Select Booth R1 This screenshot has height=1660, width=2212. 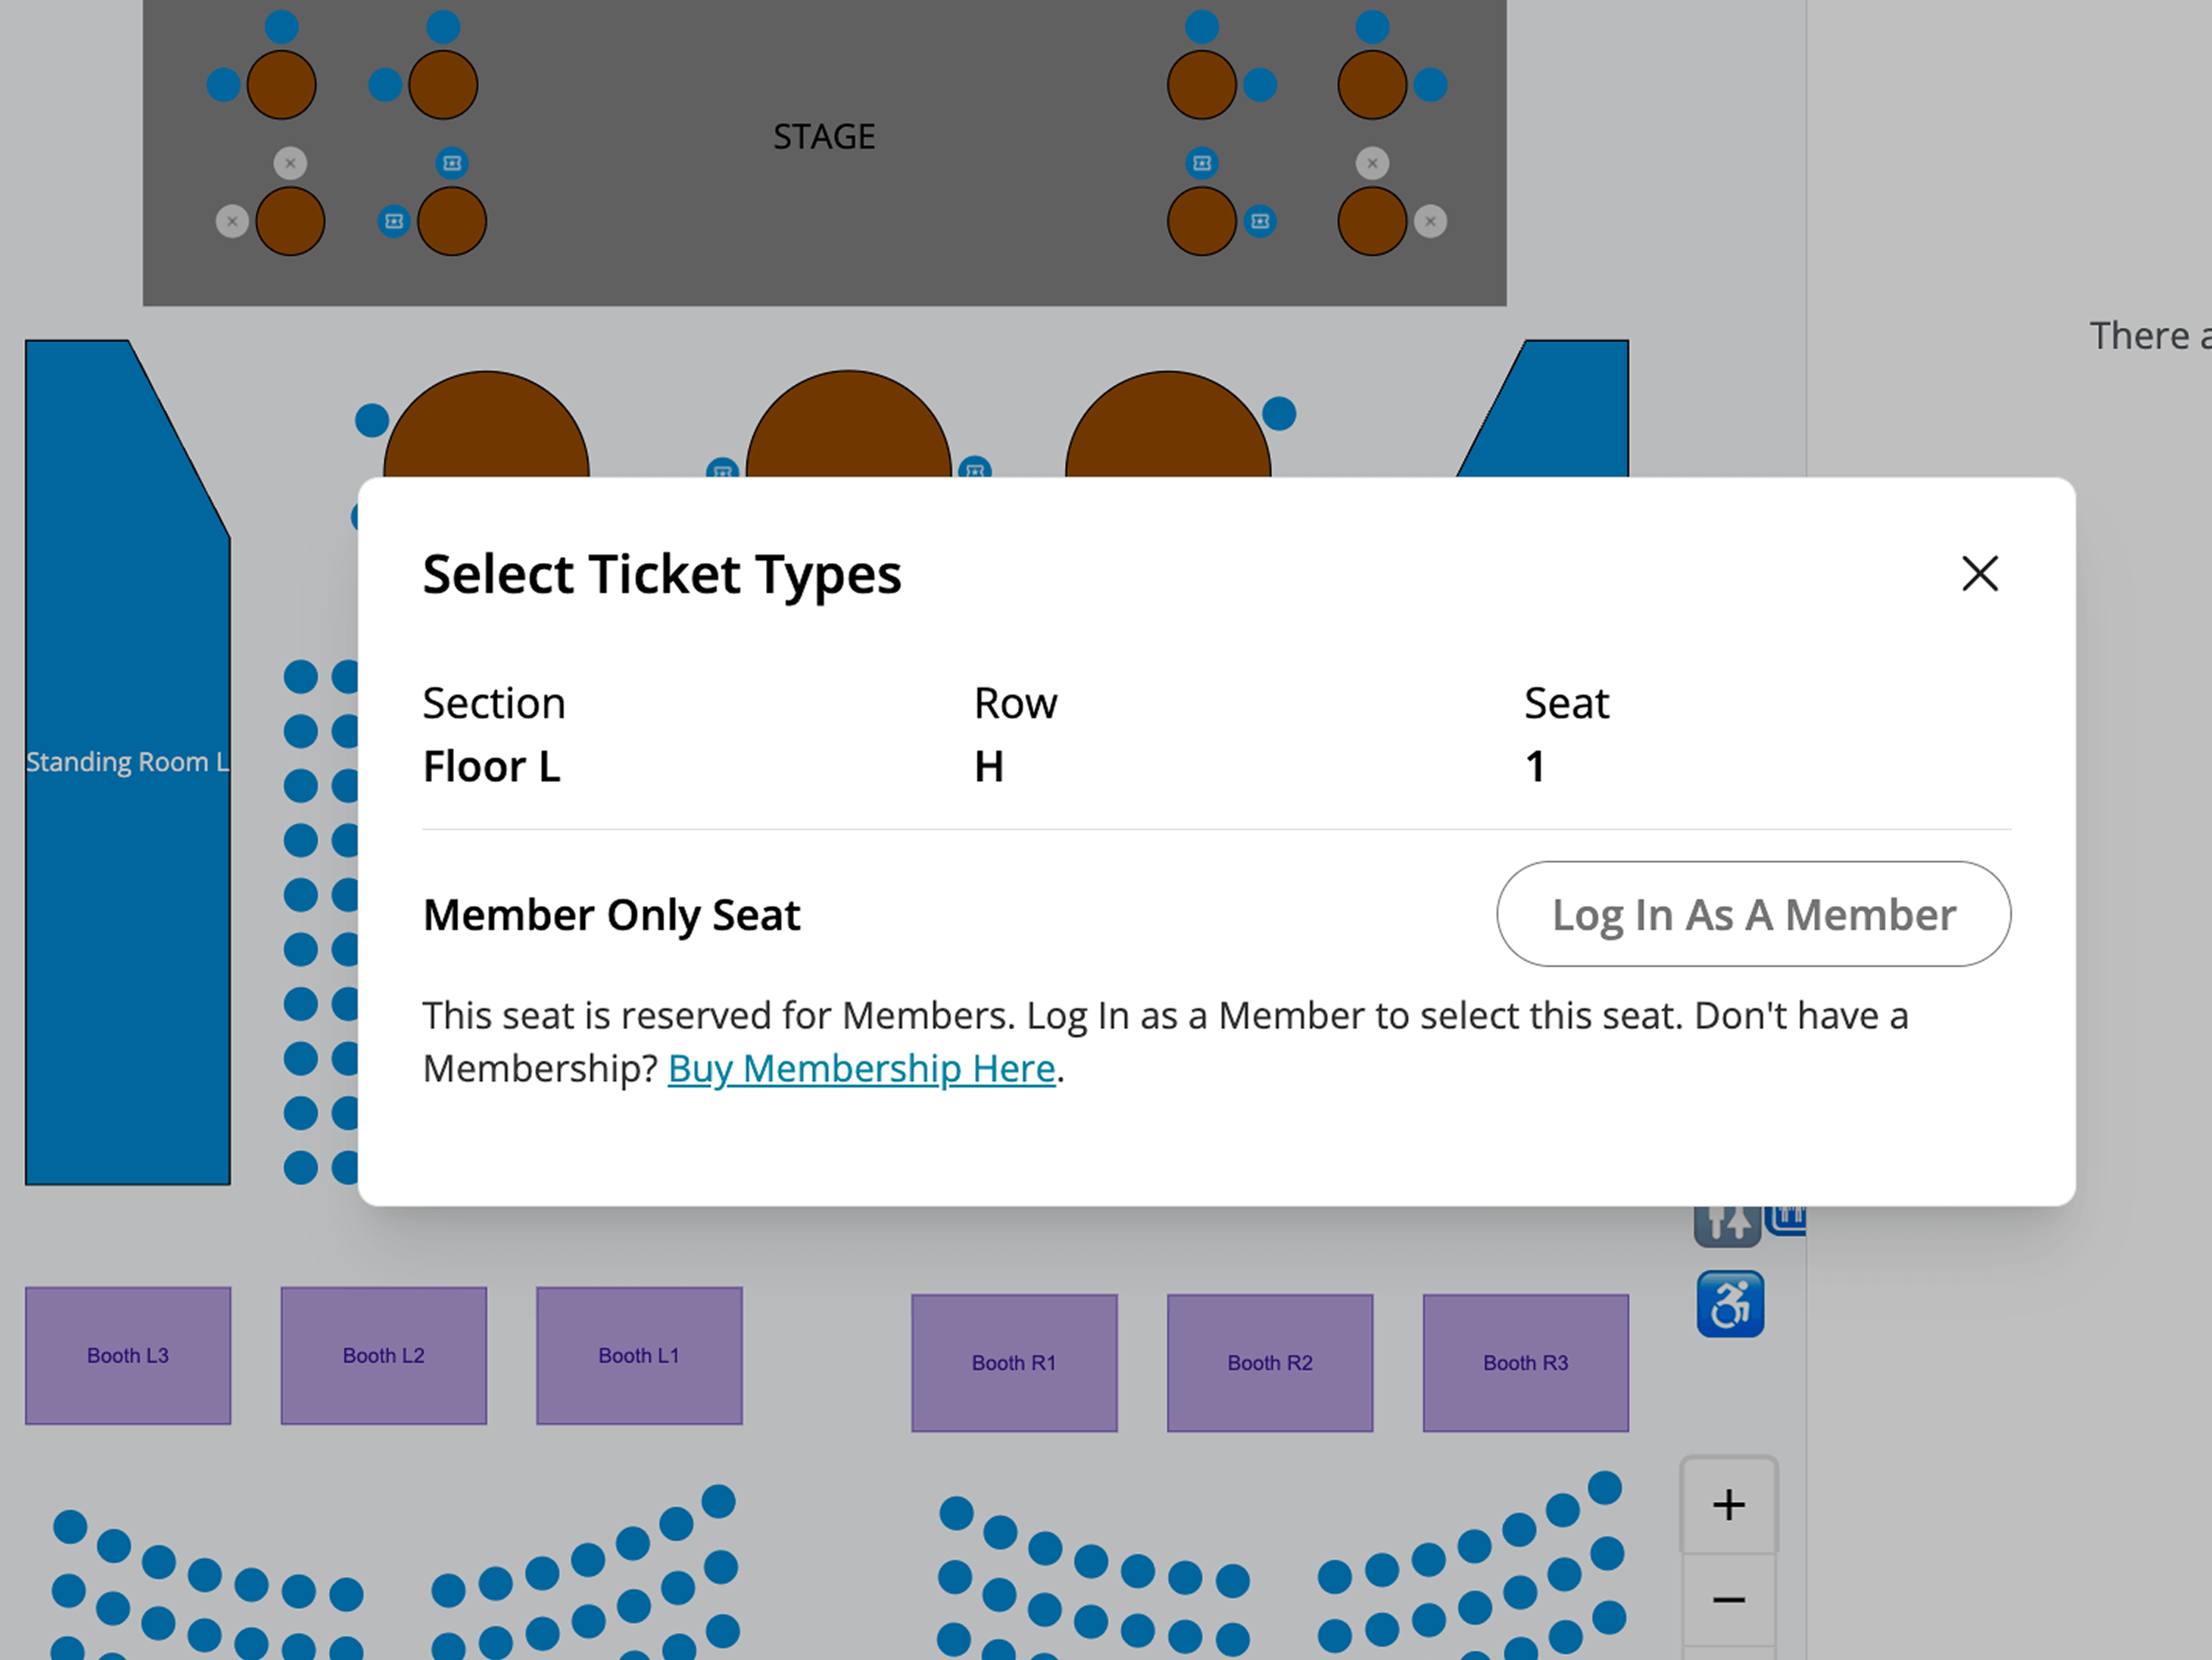click(x=1014, y=1363)
